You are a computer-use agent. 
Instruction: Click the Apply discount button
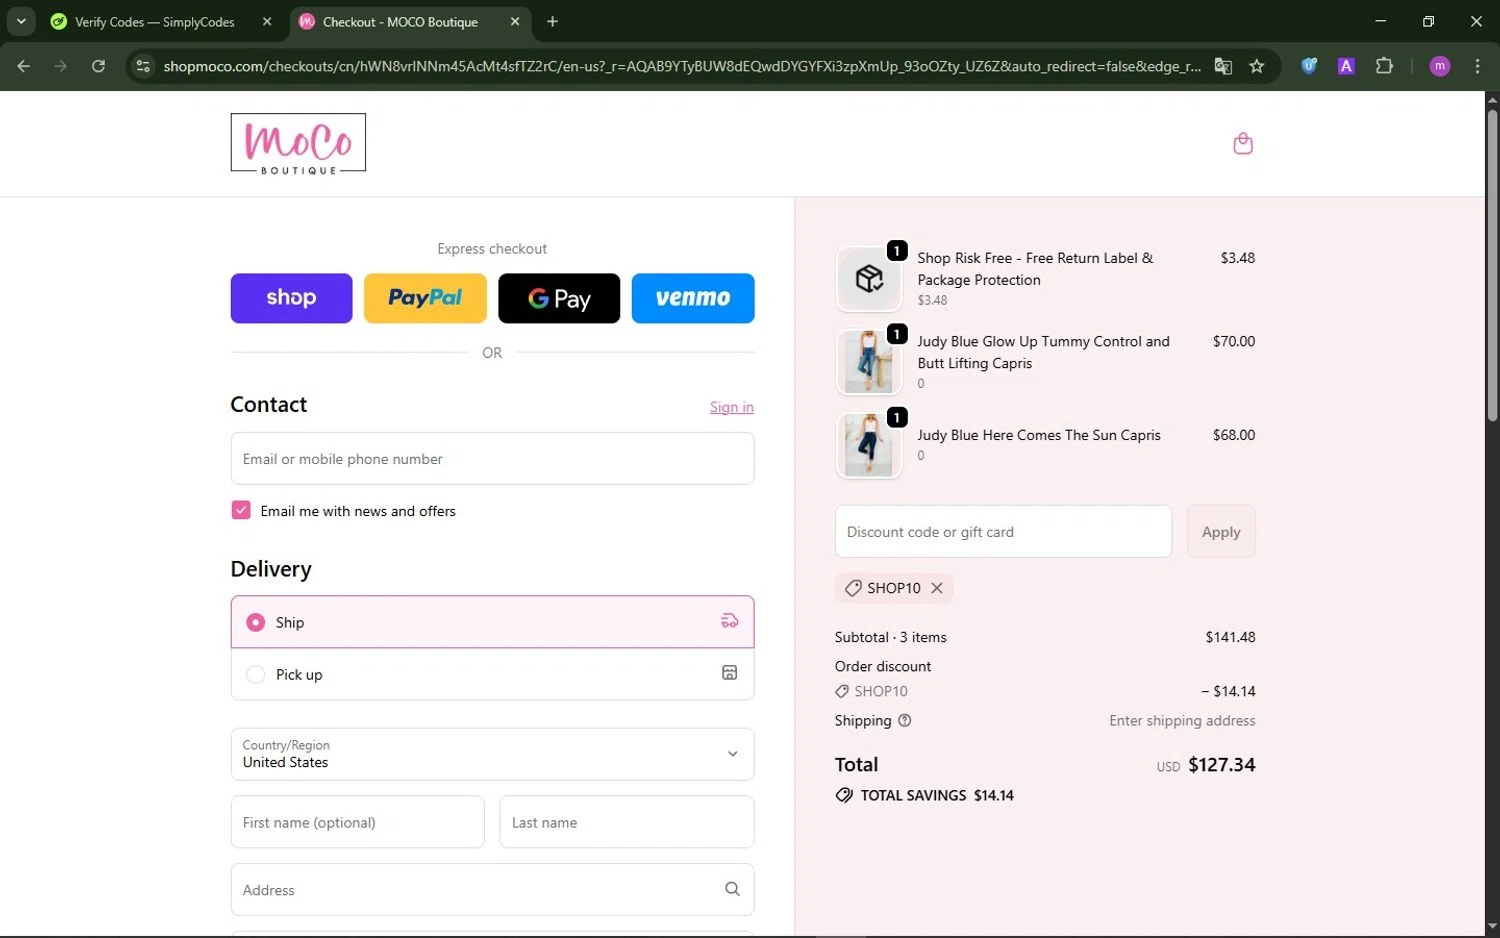pos(1221,532)
